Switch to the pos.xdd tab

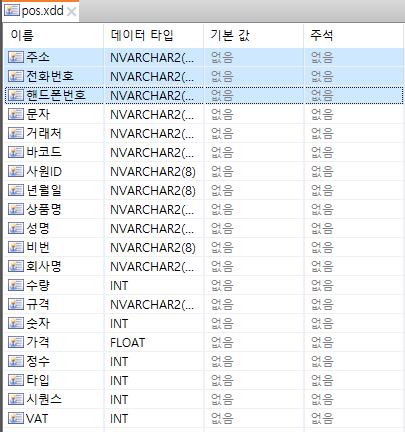click(41, 11)
